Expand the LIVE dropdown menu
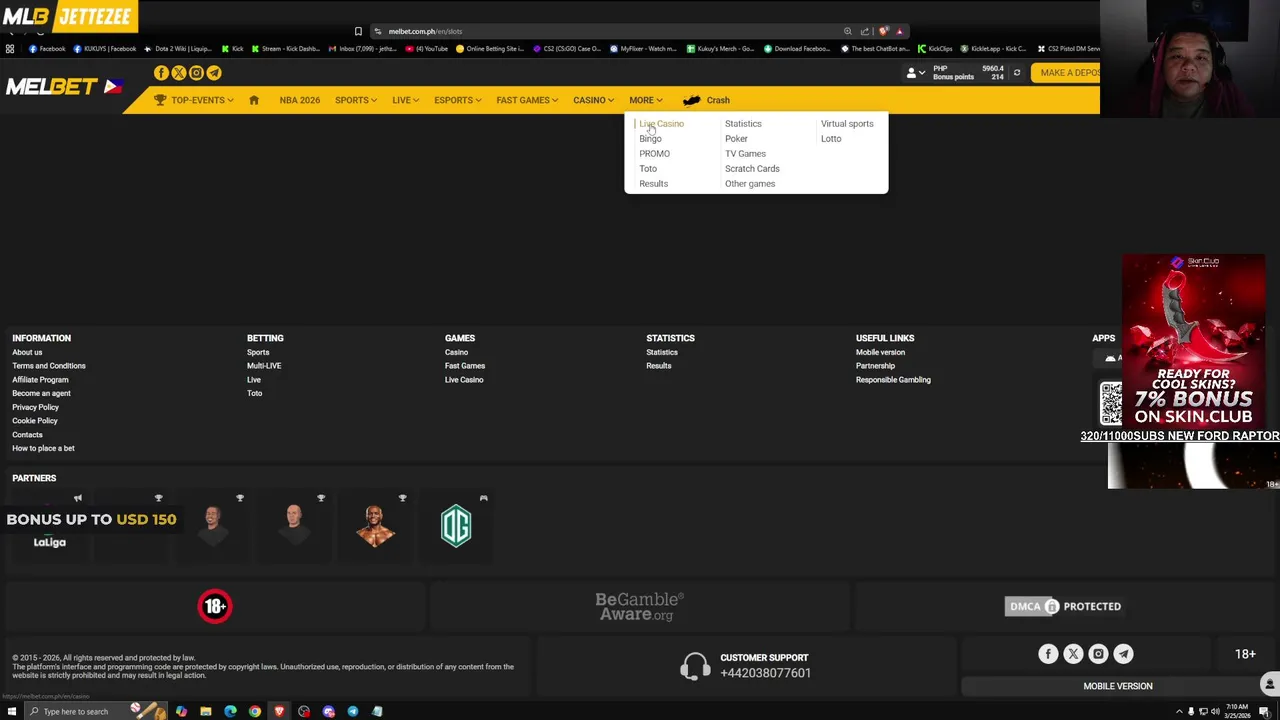The height and width of the screenshot is (720, 1280). pos(405,100)
